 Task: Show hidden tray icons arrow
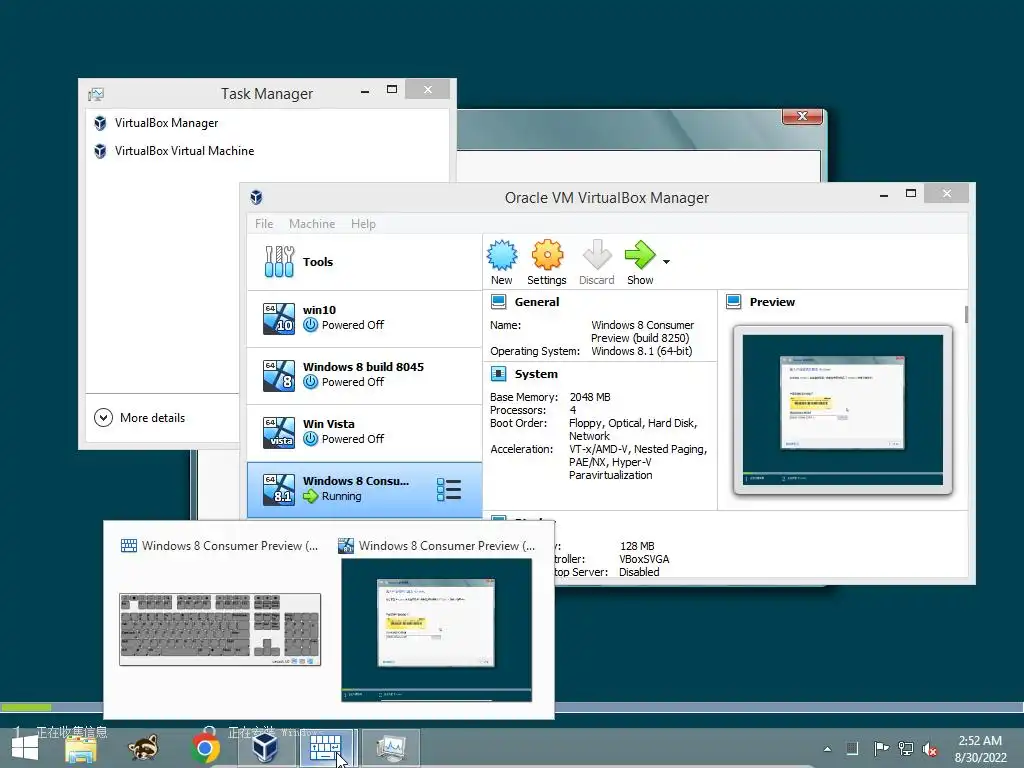pos(827,749)
